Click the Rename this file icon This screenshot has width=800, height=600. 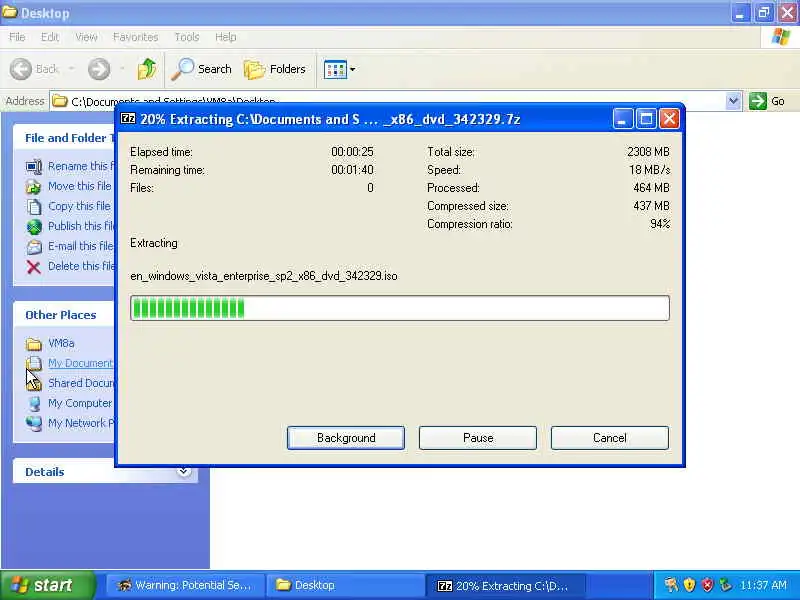[x=34, y=167]
